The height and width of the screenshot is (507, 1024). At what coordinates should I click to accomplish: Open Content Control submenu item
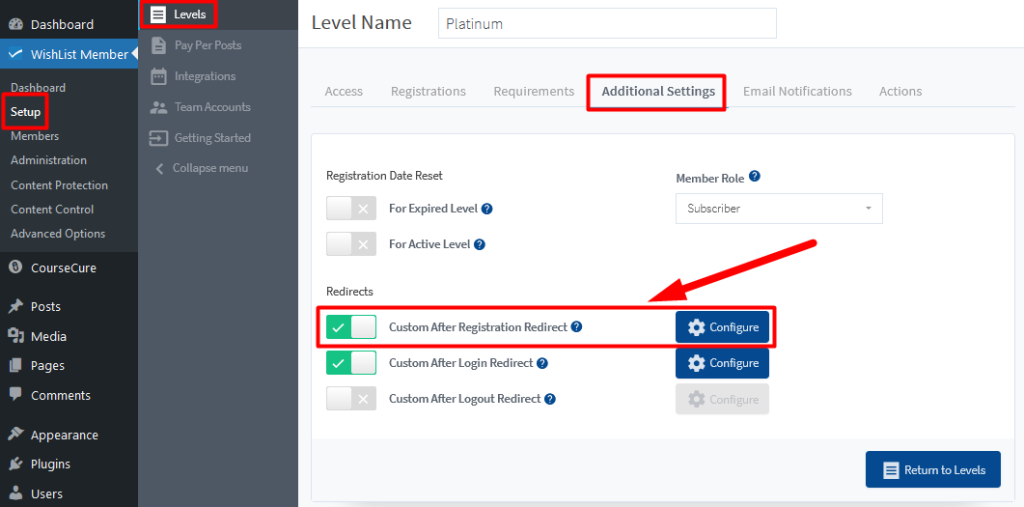click(52, 209)
